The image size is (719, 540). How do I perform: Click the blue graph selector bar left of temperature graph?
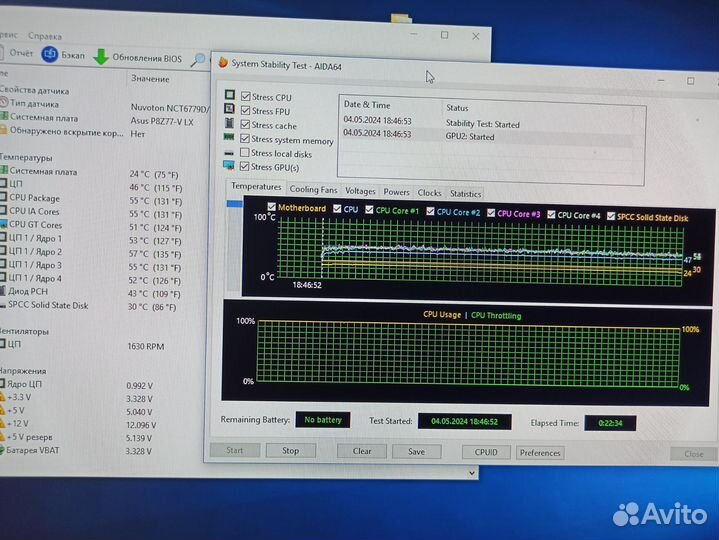click(x=234, y=204)
